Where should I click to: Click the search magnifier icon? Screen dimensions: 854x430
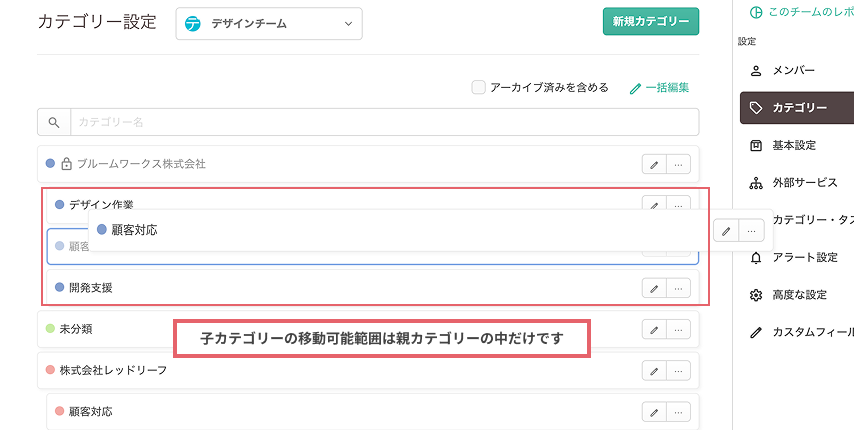(x=53, y=122)
